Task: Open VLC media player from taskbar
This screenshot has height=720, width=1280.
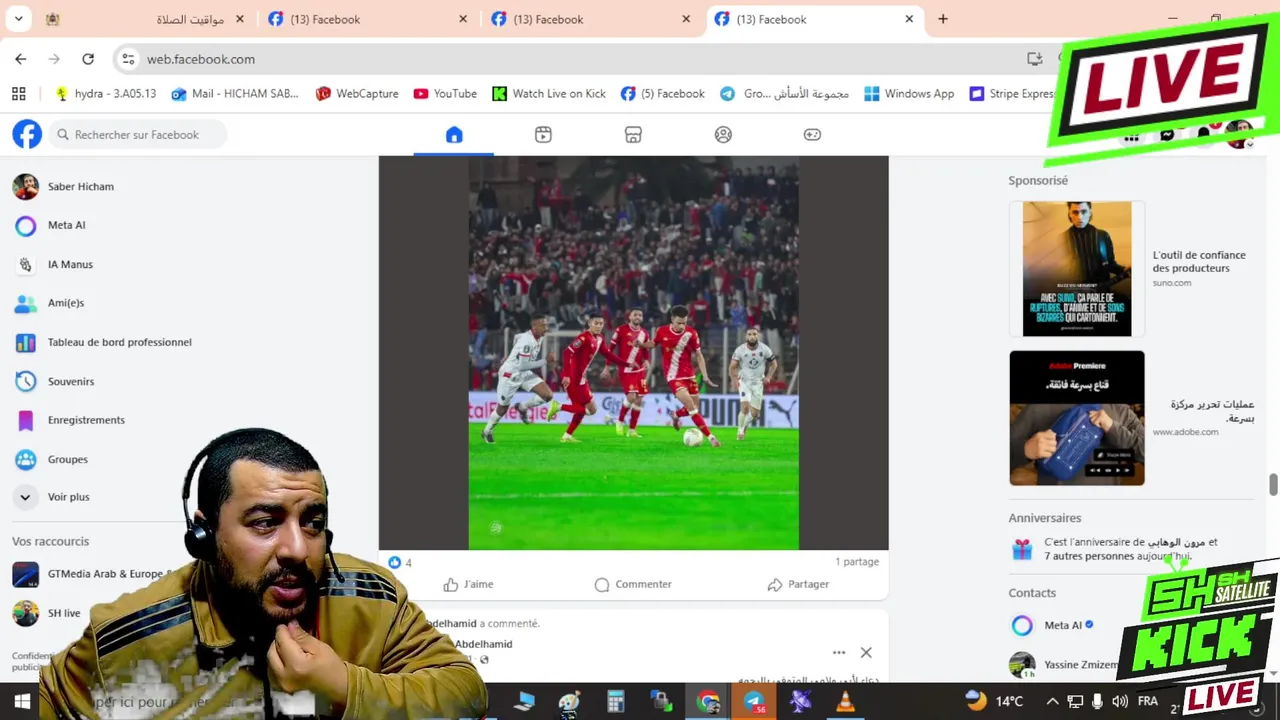Action: pyautogui.click(x=846, y=702)
